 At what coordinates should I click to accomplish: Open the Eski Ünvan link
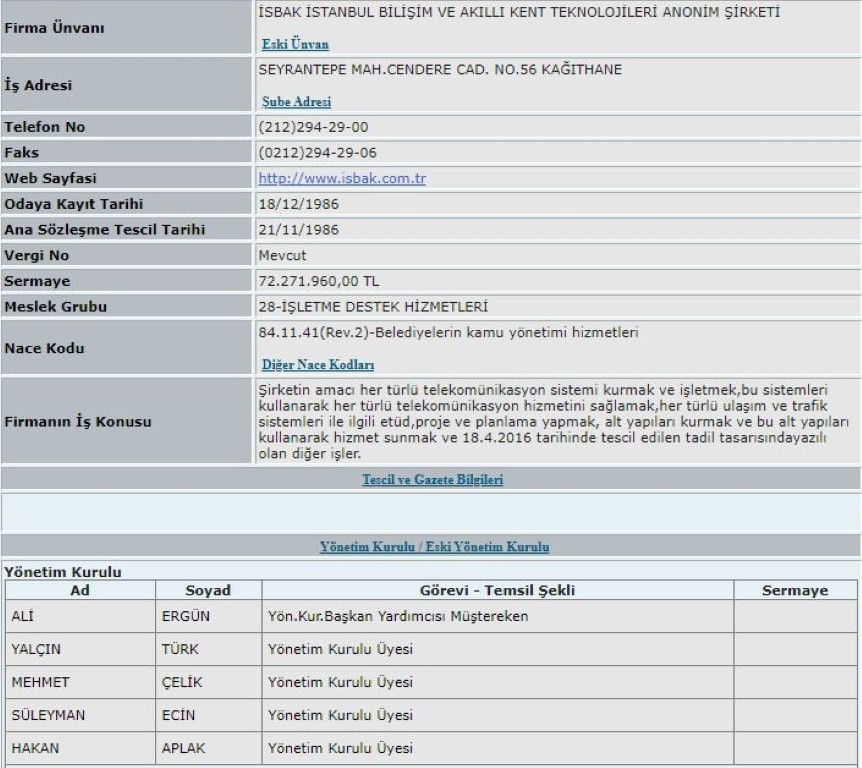coord(295,45)
